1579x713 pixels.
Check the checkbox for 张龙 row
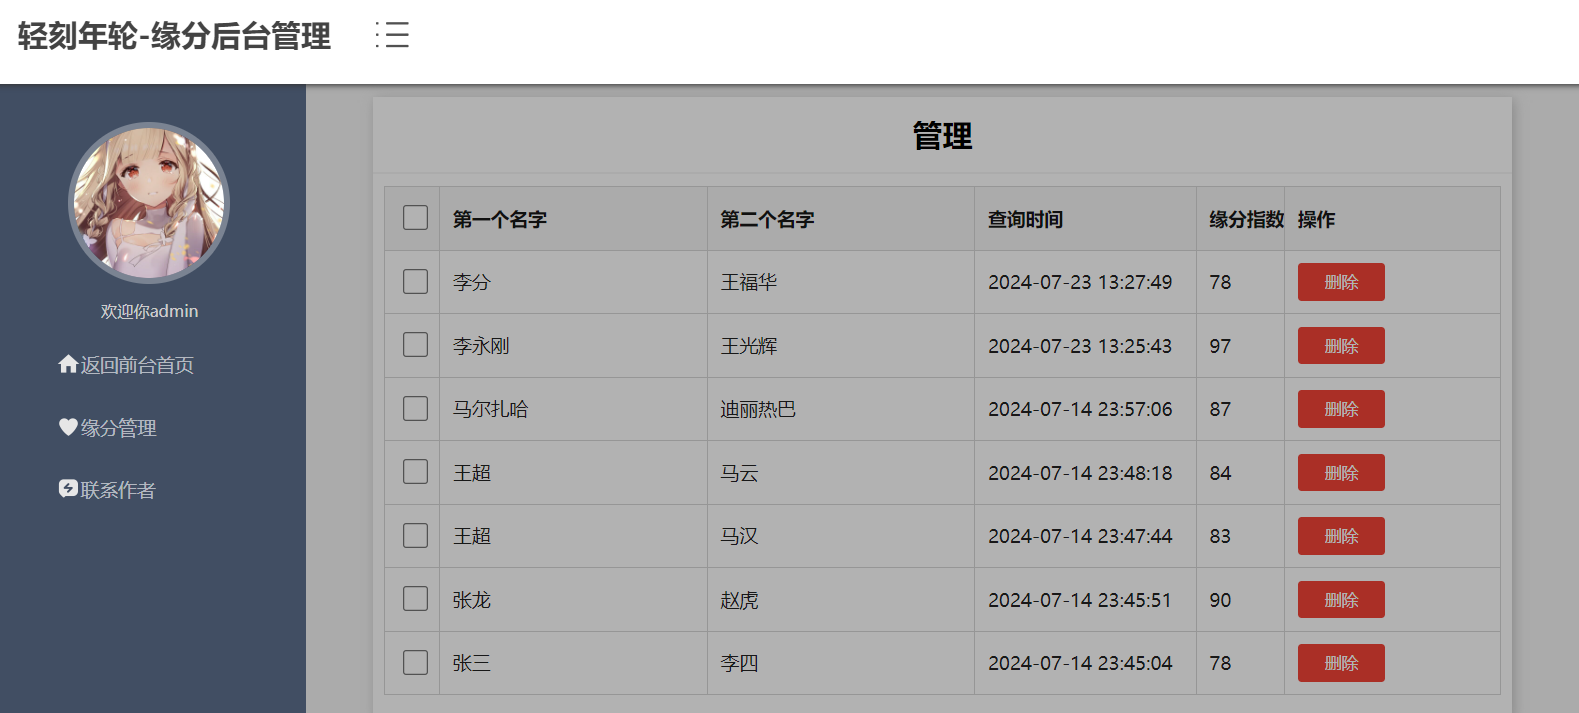415,599
